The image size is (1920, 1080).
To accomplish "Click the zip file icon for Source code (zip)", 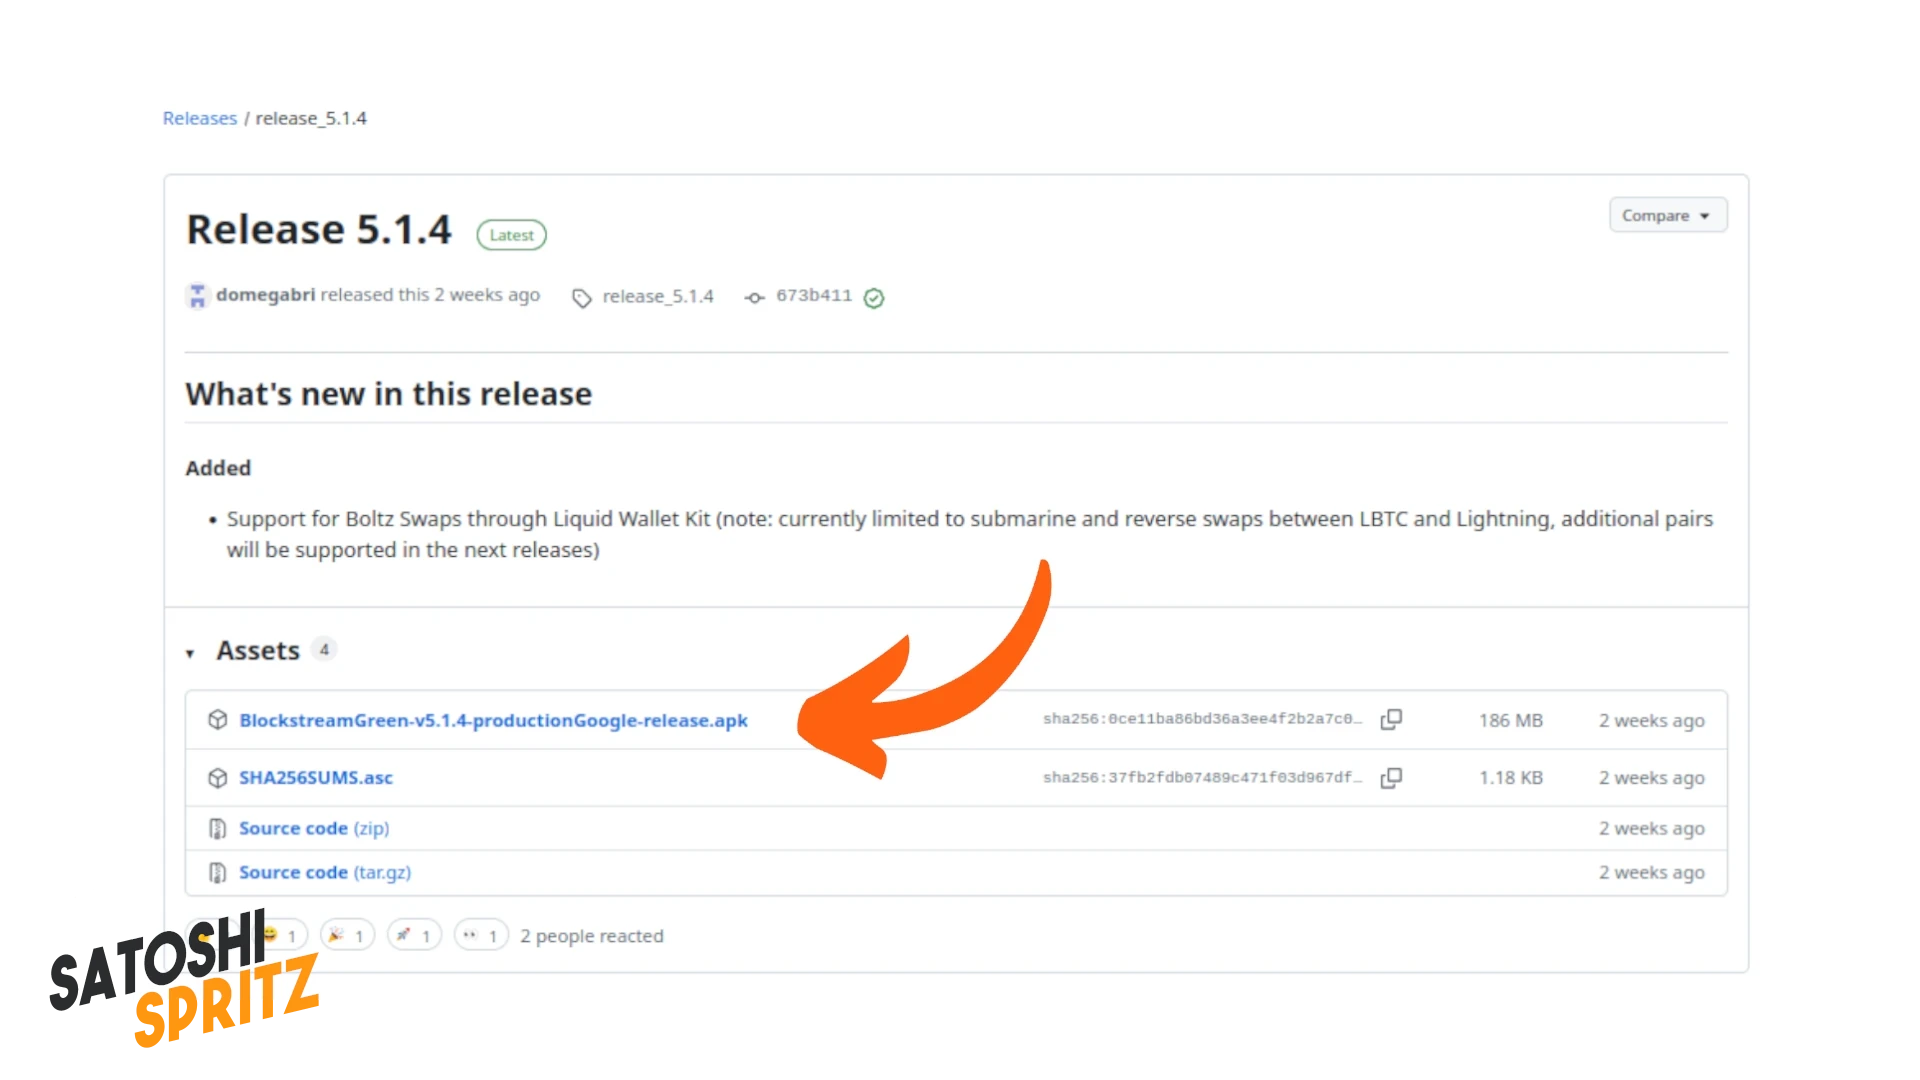I will [x=217, y=828].
